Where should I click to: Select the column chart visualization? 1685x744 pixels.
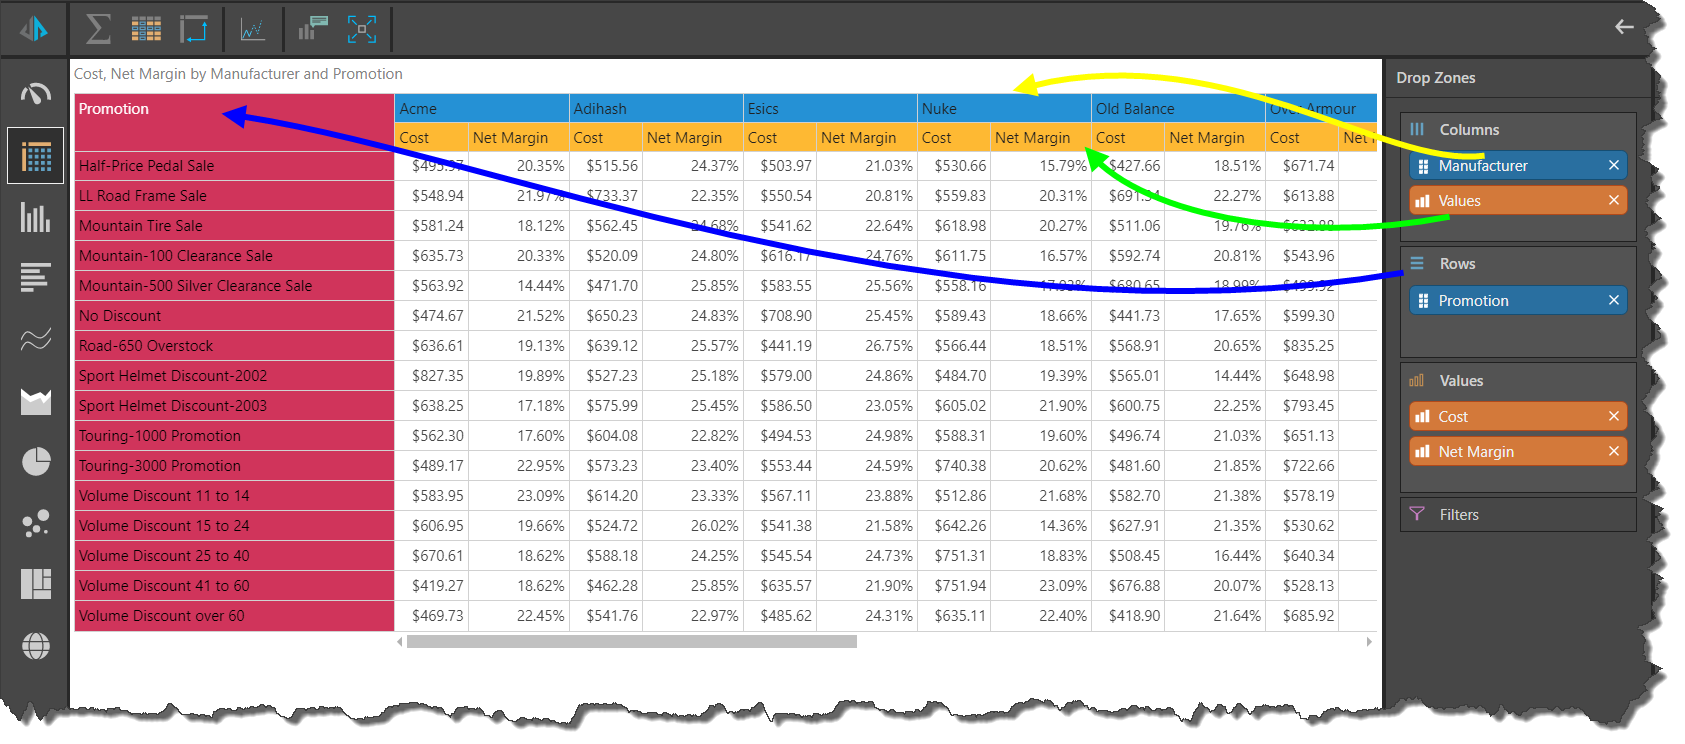pyautogui.click(x=36, y=217)
